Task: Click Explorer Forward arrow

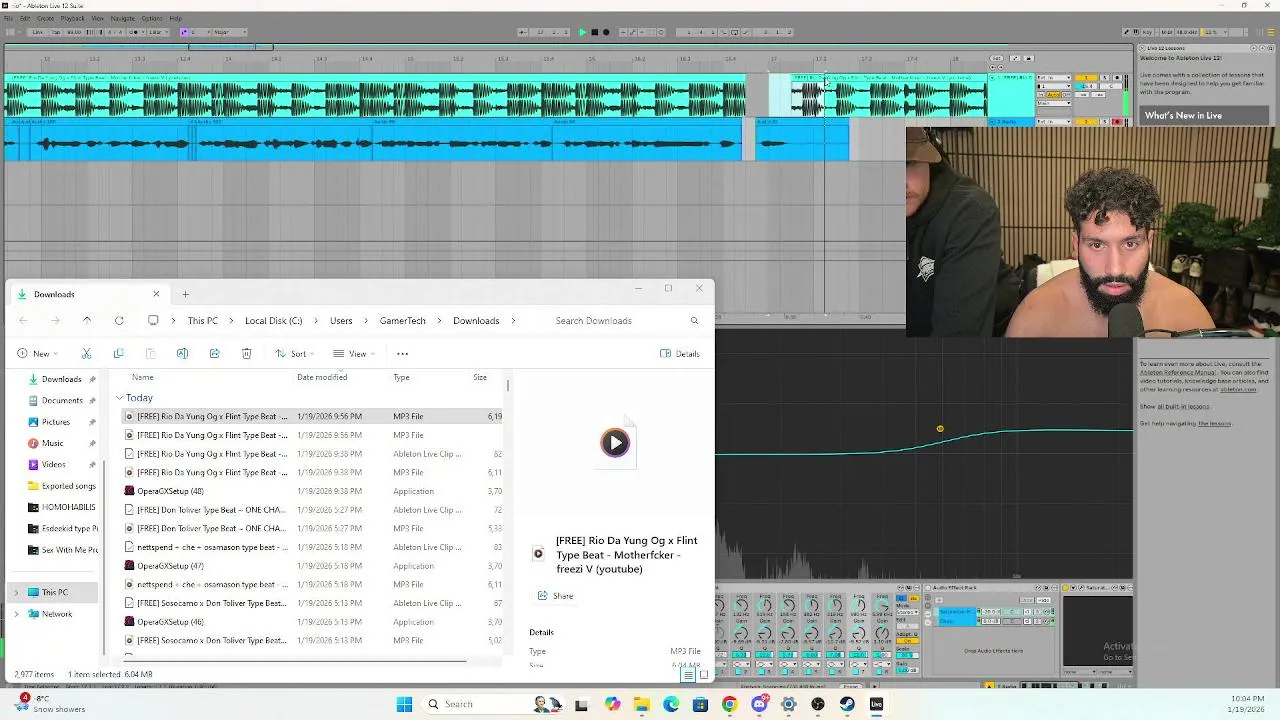Action: point(55,321)
